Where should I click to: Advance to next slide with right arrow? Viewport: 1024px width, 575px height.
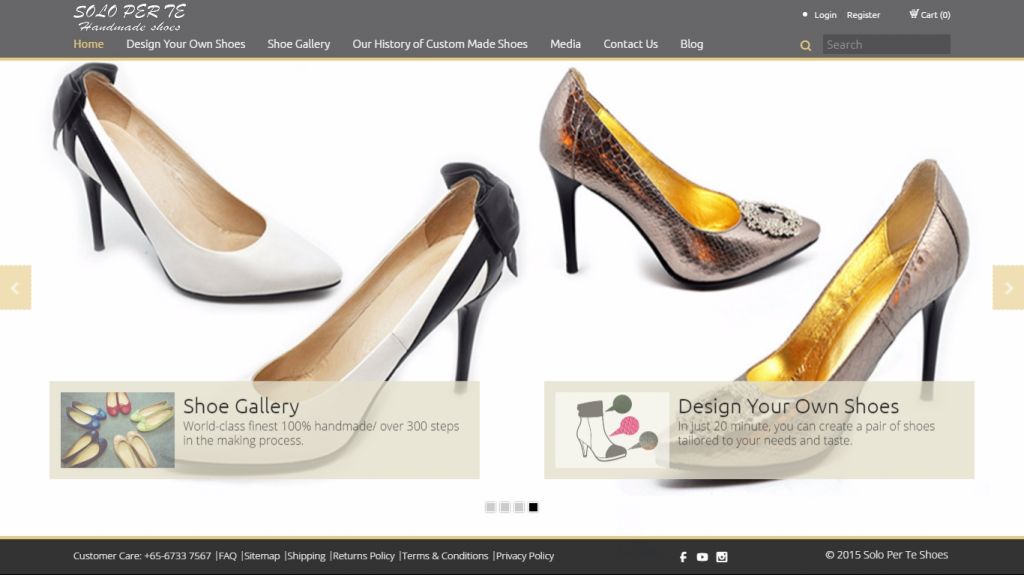[x=1008, y=287]
